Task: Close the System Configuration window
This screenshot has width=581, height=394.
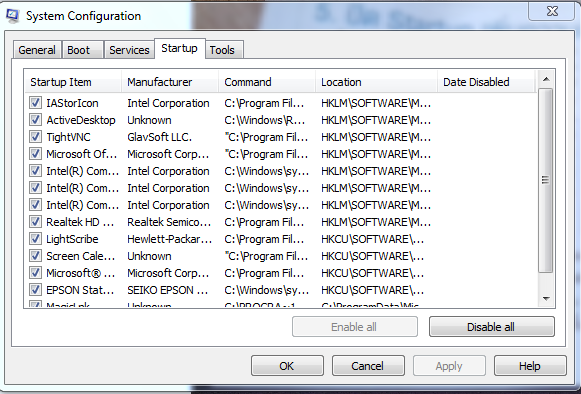Action: coord(552,11)
